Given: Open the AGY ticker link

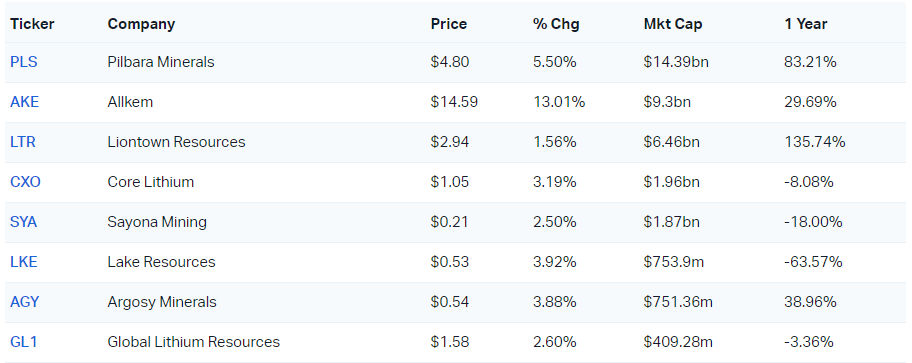Looking at the screenshot, I should pyautogui.click(x=25, y=302).
